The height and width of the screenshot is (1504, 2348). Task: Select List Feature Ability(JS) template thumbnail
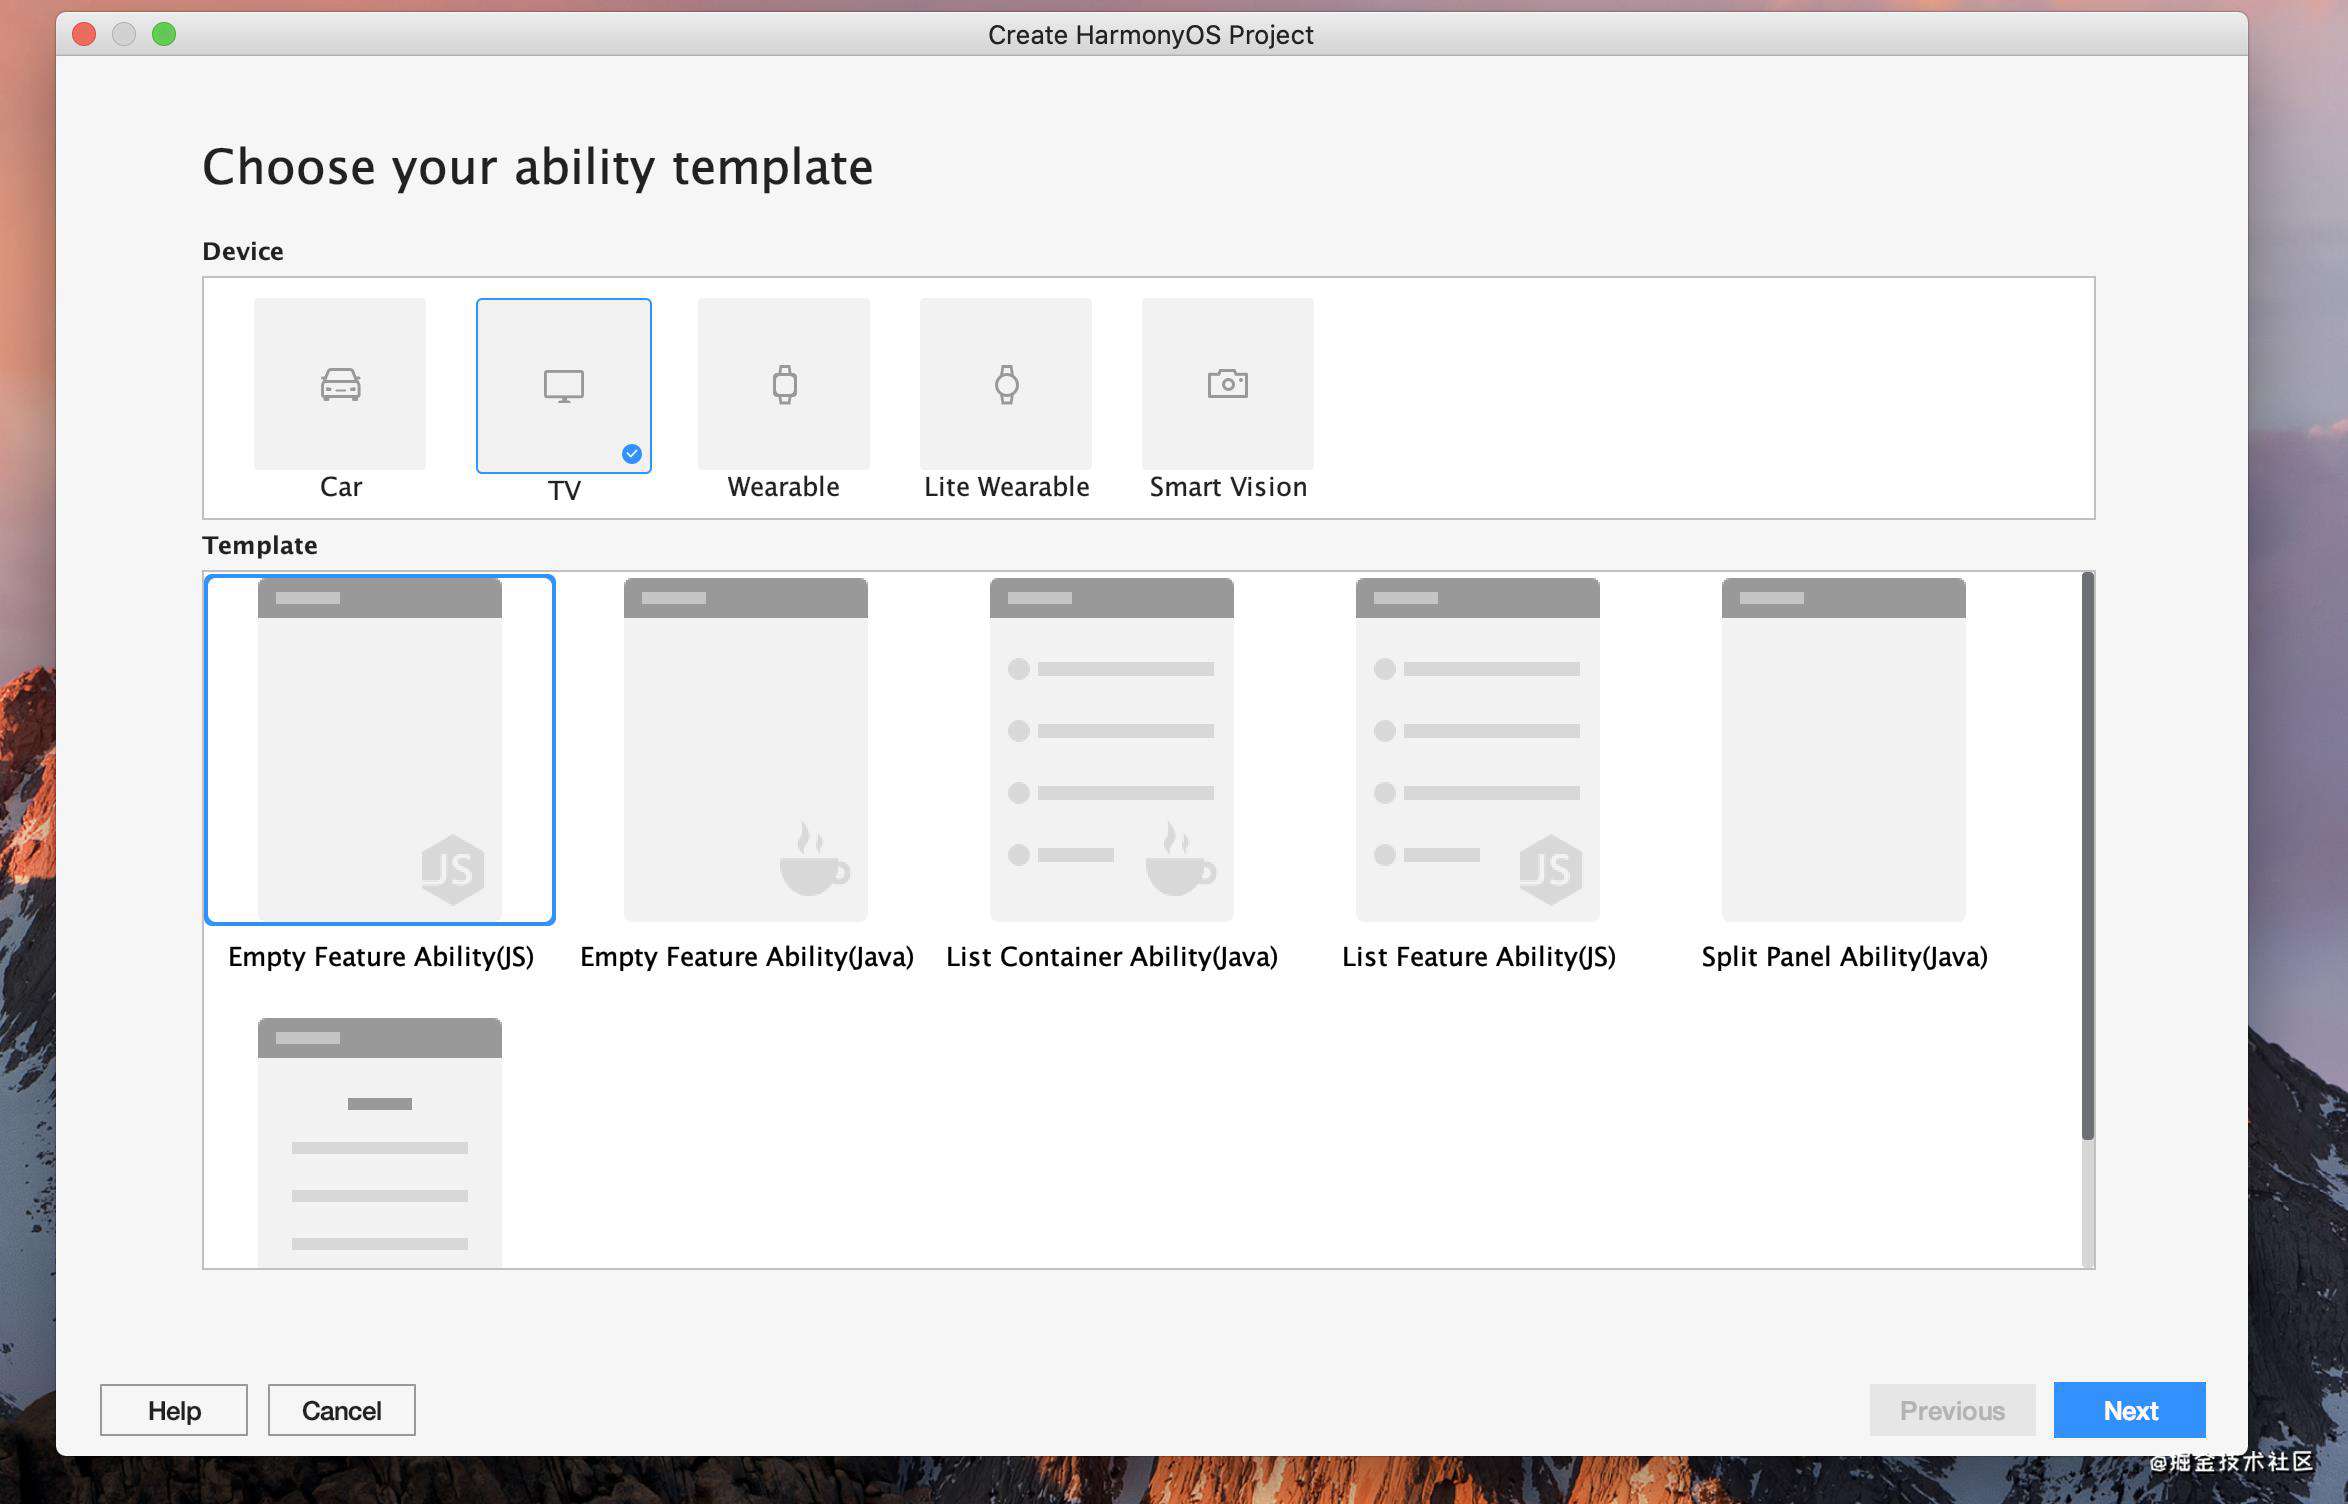coord(1478,749)
